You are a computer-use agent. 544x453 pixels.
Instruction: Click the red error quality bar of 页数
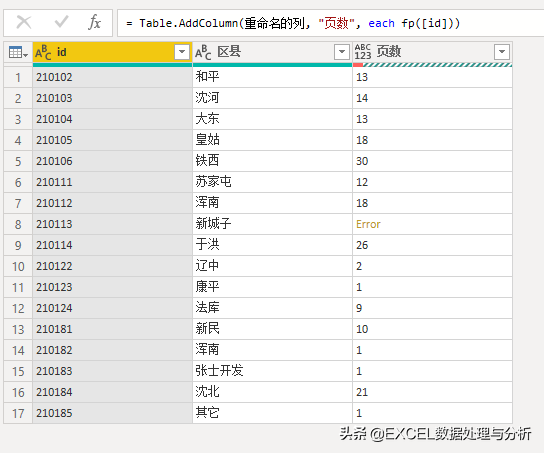click(358, 65)
